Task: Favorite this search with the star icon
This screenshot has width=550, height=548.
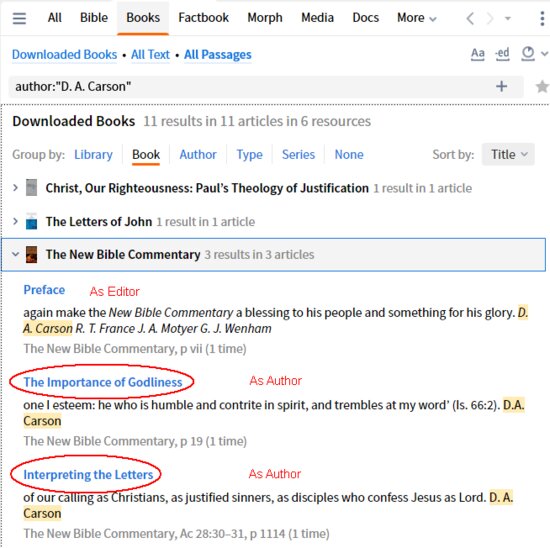Action: tap(542, 86)
